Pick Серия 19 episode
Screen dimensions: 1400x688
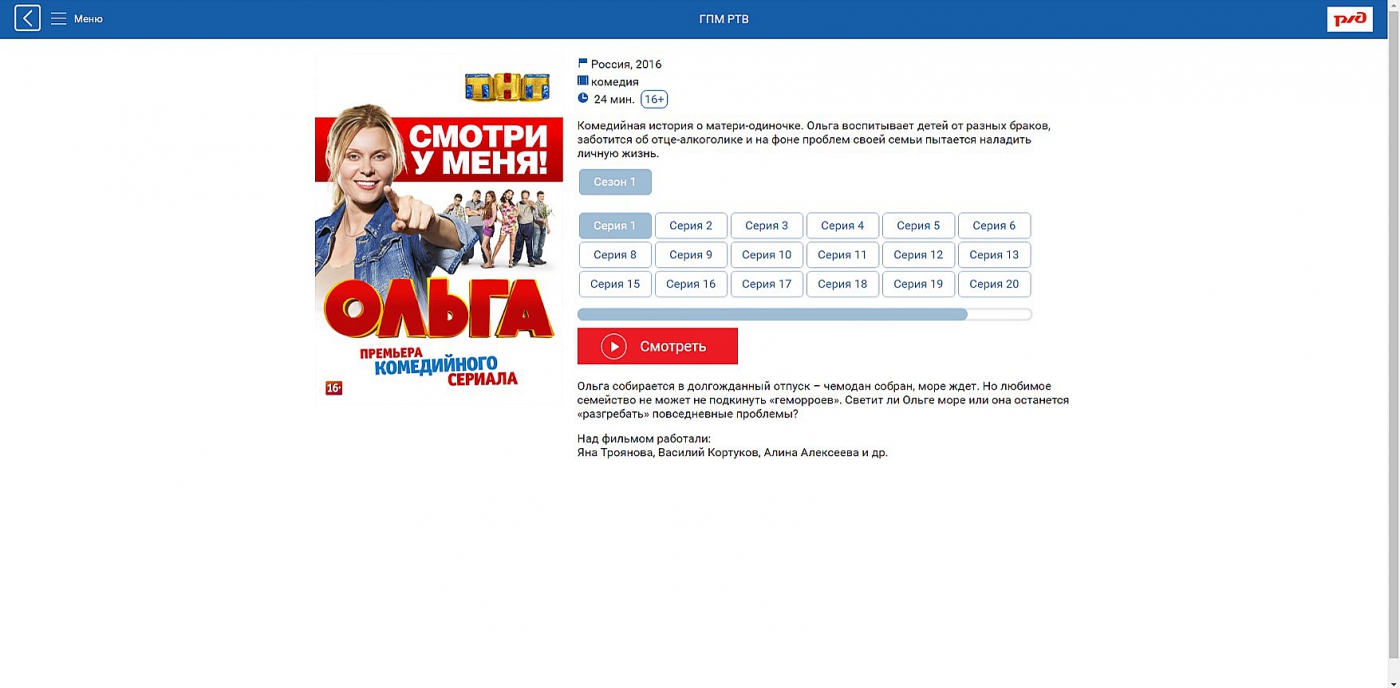[x=919, y=284]
